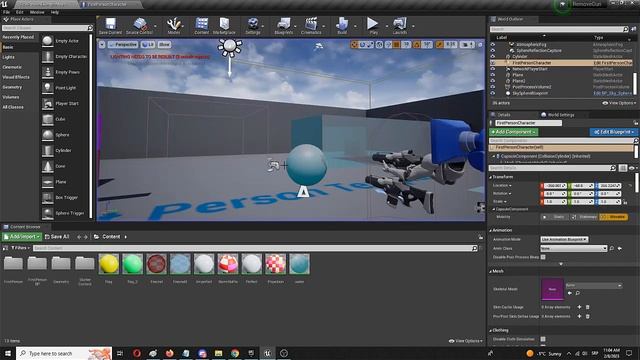The image size is (640, 360).
Task: Toggle visibility of SkySphereBlueprint in outliner
Action: 493,93
